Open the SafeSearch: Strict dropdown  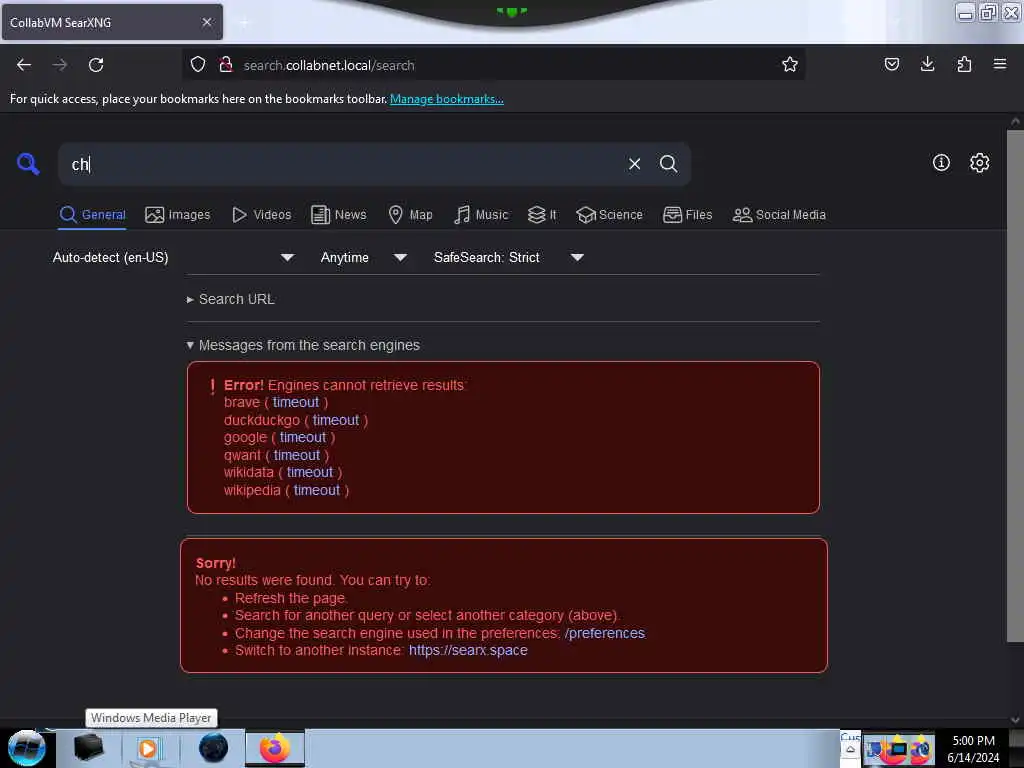(508, 257)
